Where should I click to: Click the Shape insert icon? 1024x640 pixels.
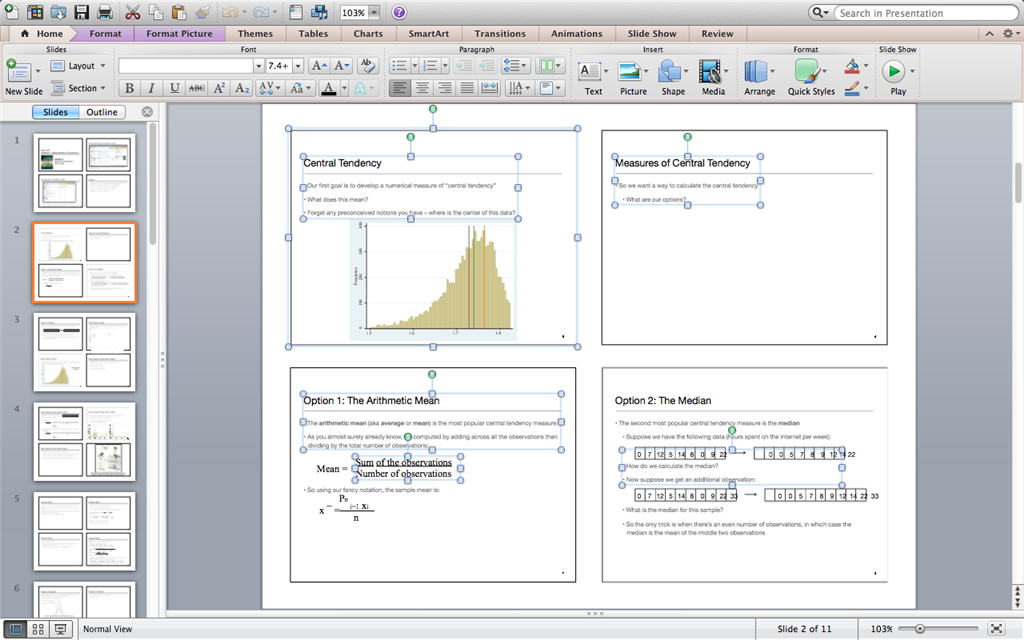pyautogui.click(x=672, y=76)
